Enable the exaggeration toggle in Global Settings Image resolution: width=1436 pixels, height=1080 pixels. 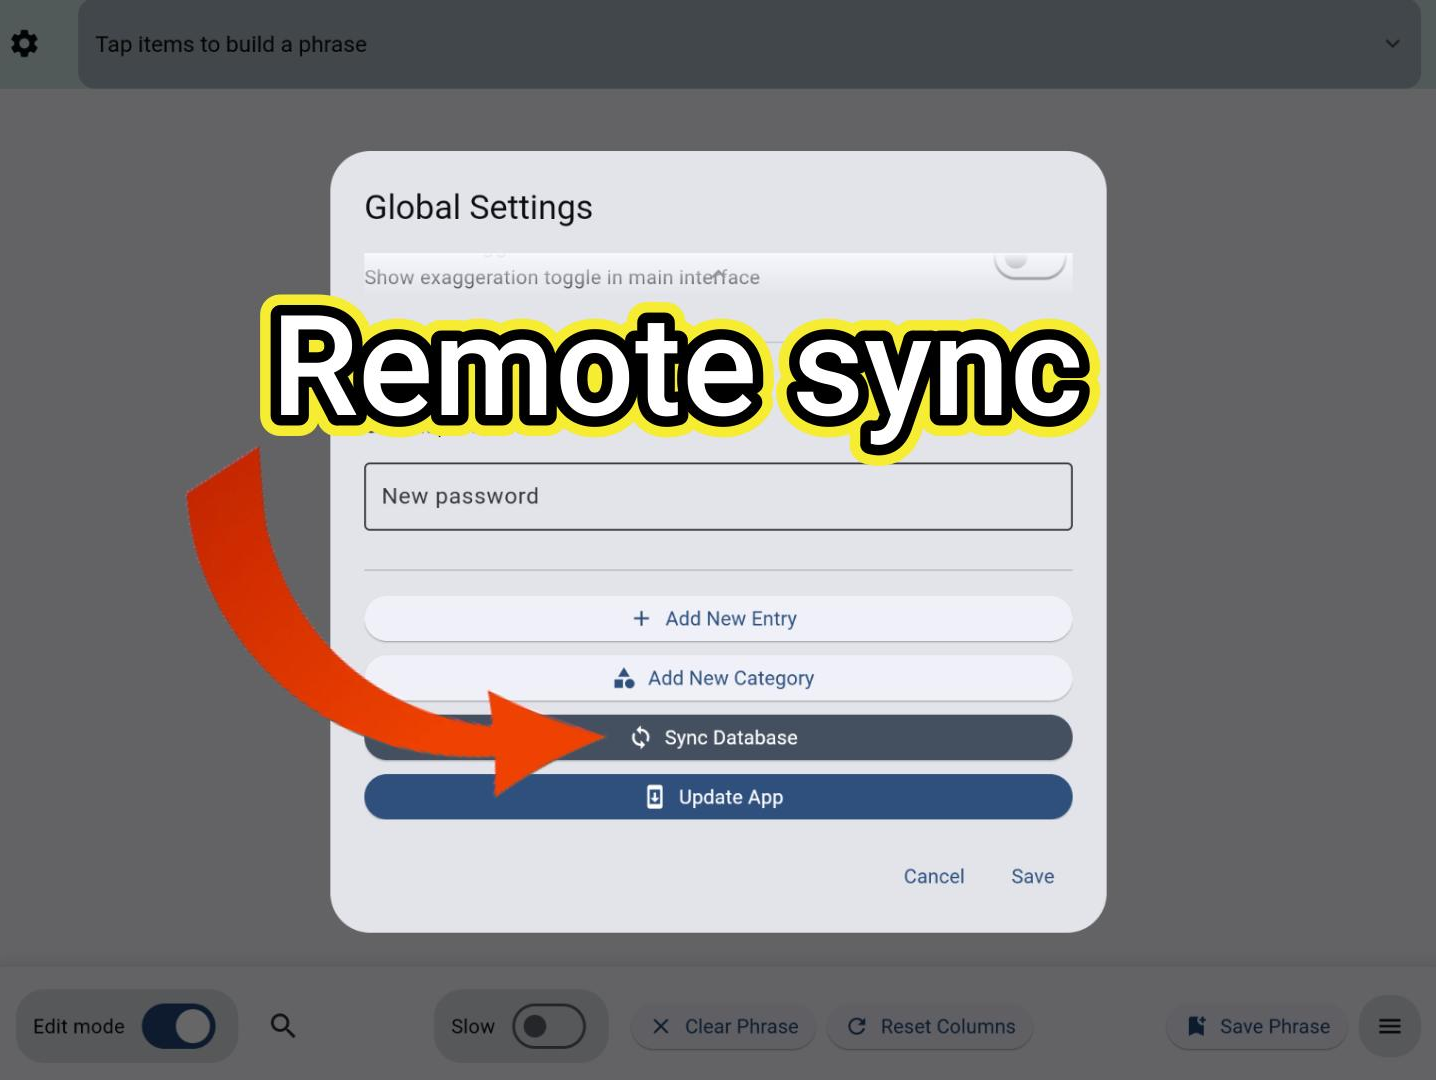click(1030, 262)
